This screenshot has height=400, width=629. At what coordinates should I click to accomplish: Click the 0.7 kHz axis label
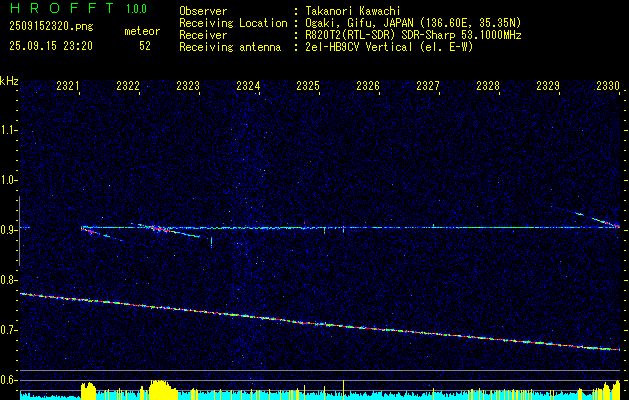(x=9, y=330)
